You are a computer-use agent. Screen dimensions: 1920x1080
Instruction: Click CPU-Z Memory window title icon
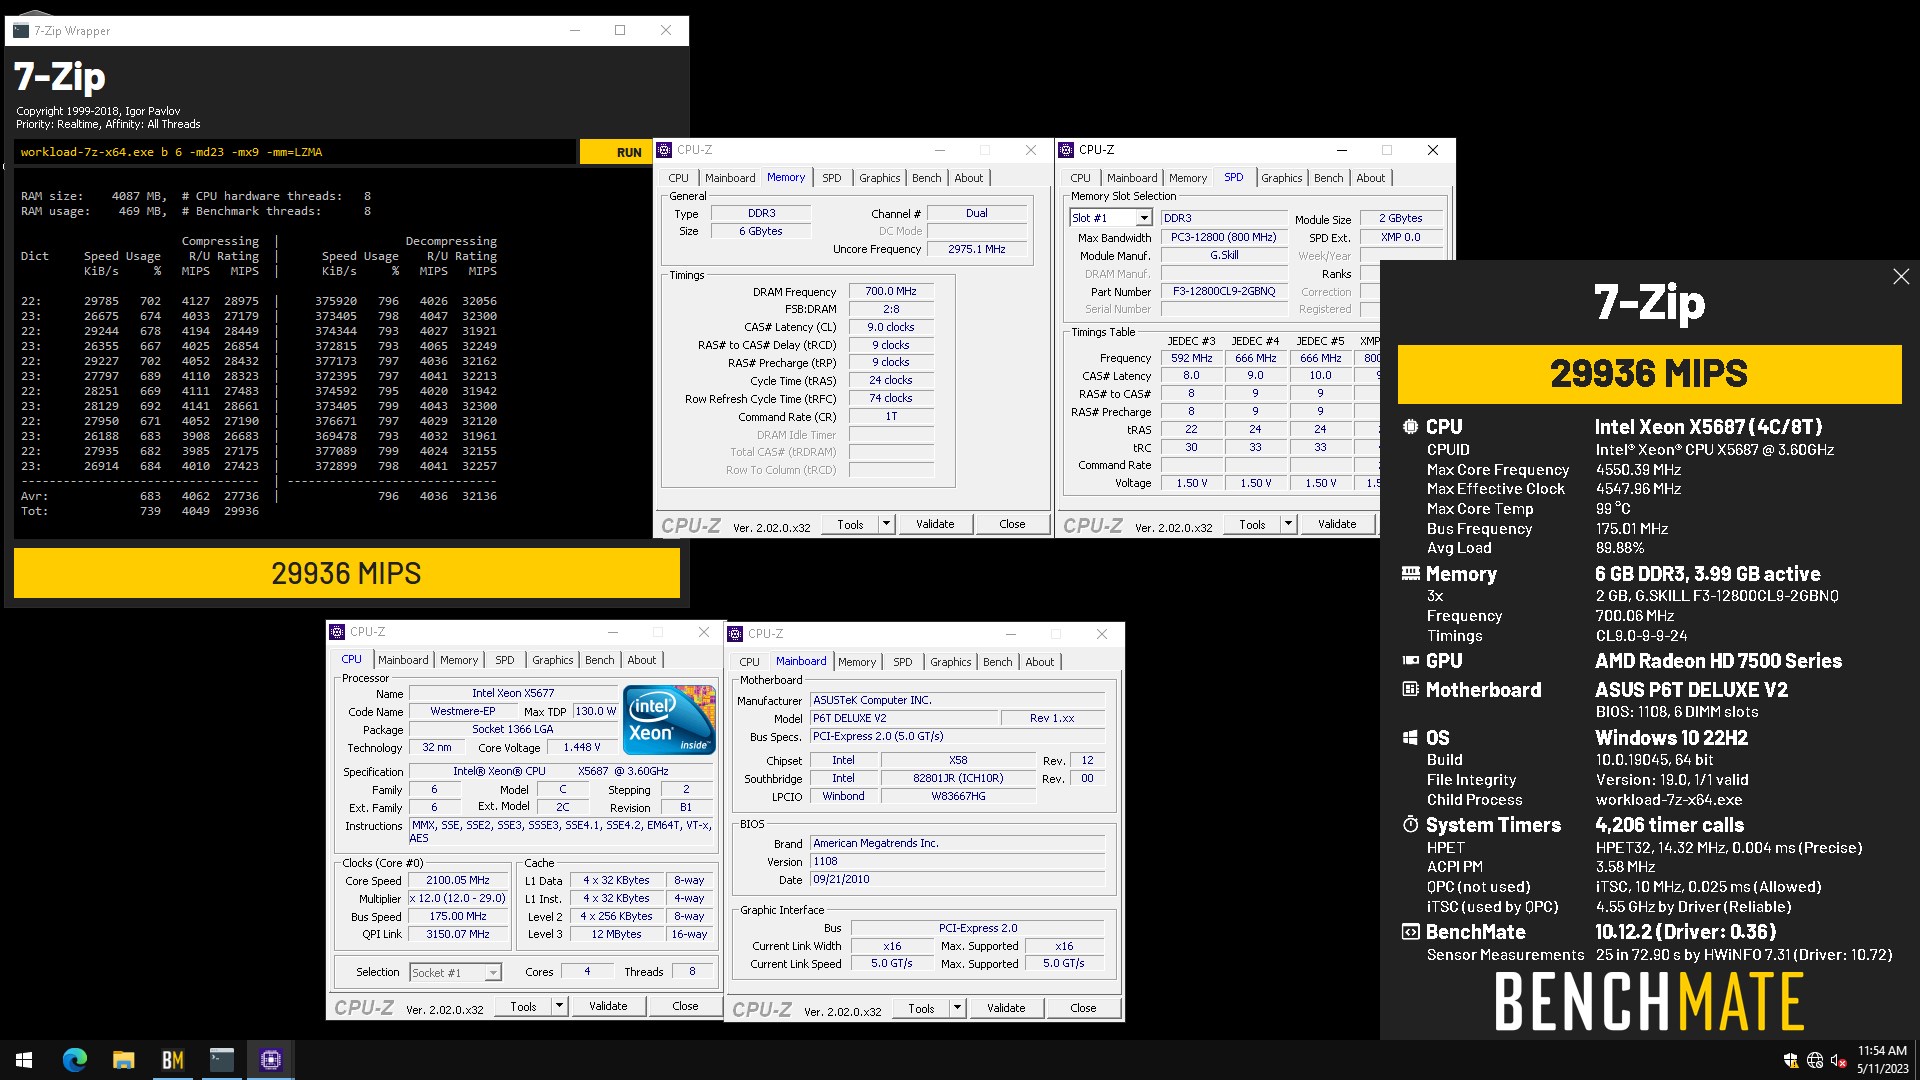tap(664, 150)
